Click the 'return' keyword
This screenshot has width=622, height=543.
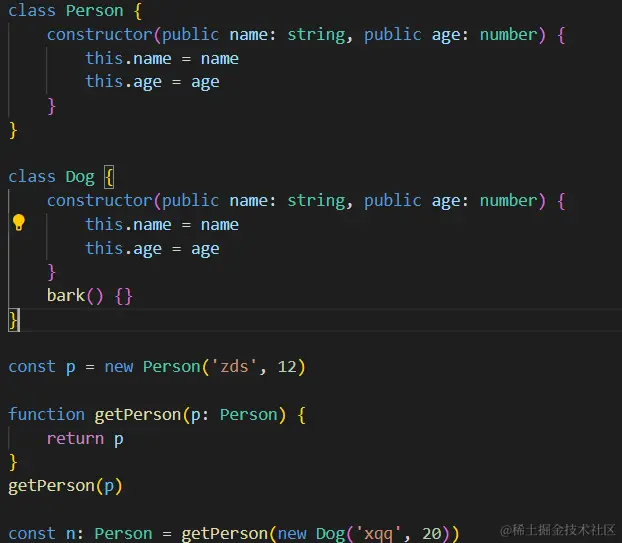[x=75, y=439]
